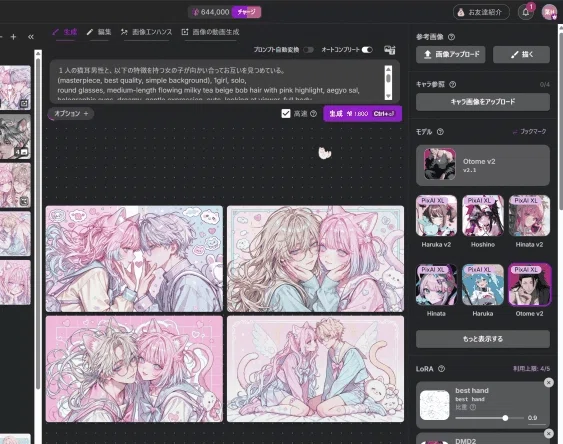
Task: Select the Otome v2 model thumbnail in grid
Action: coord(529,285)
